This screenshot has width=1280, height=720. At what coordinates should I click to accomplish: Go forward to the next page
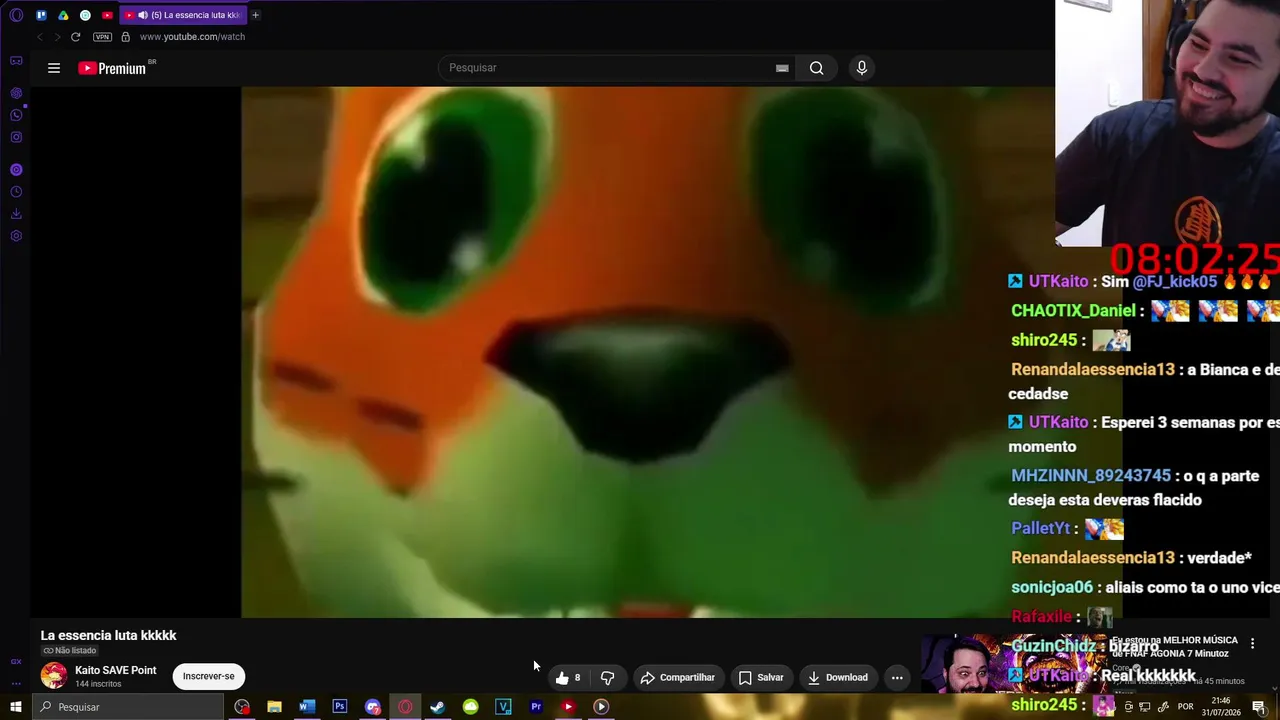coord(57,37)
